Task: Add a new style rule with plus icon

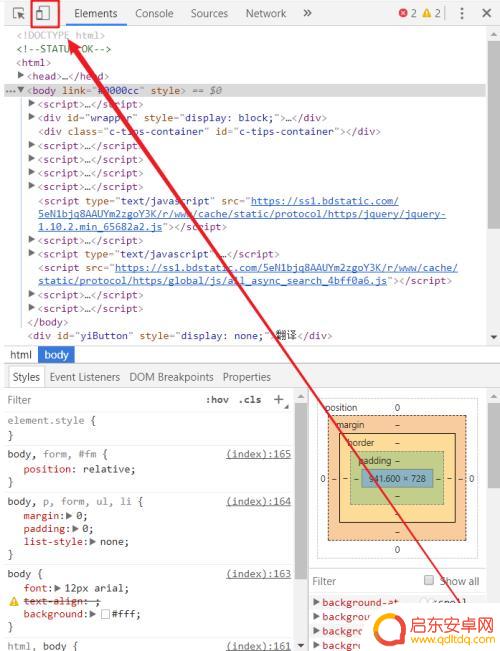Action: [x=279, y=399]
